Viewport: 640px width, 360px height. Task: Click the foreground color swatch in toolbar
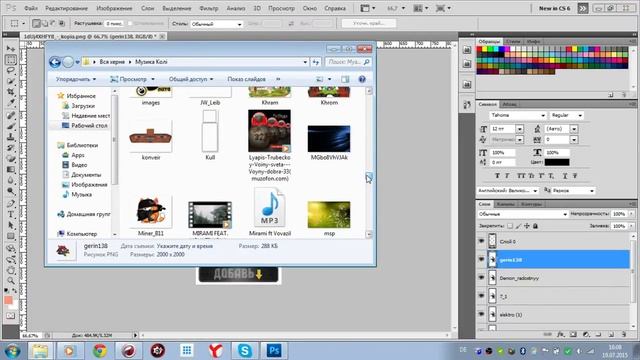point(8,300)
